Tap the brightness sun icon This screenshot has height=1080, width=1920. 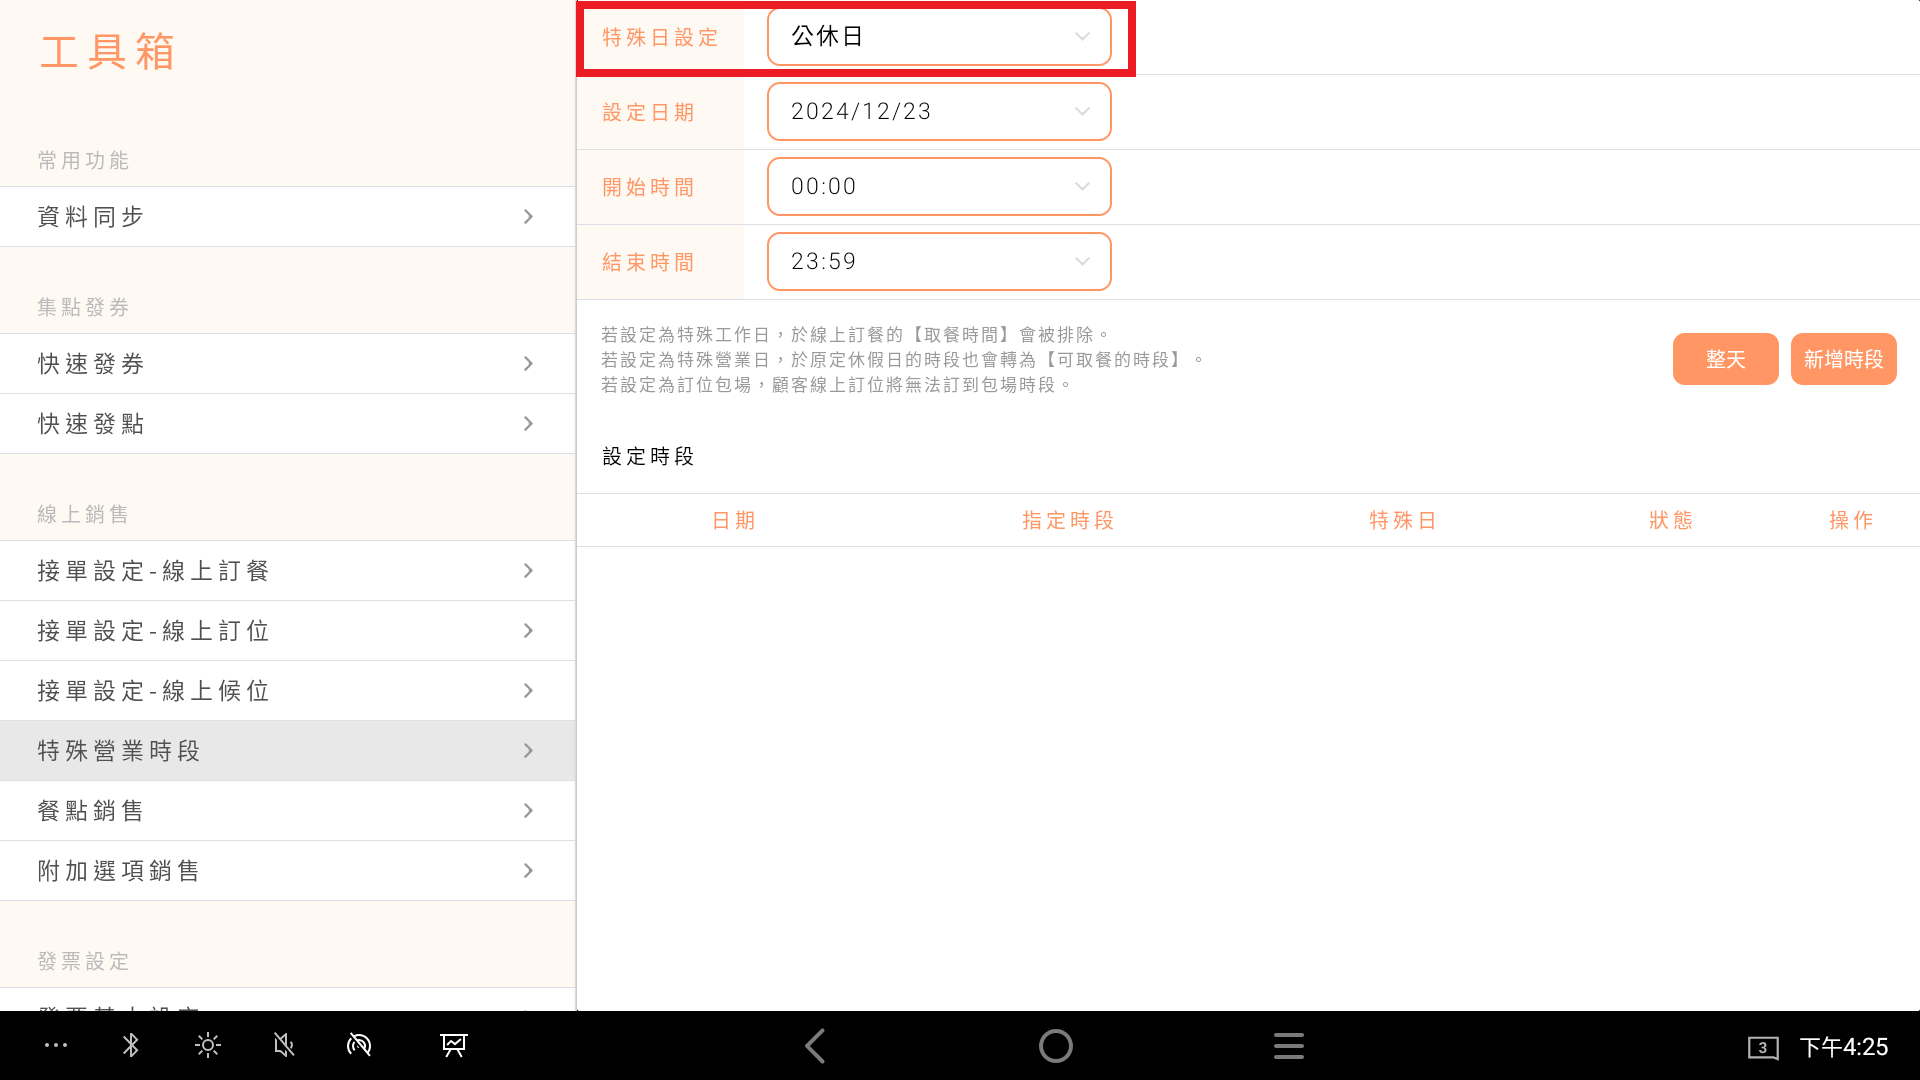point(207,1046)
